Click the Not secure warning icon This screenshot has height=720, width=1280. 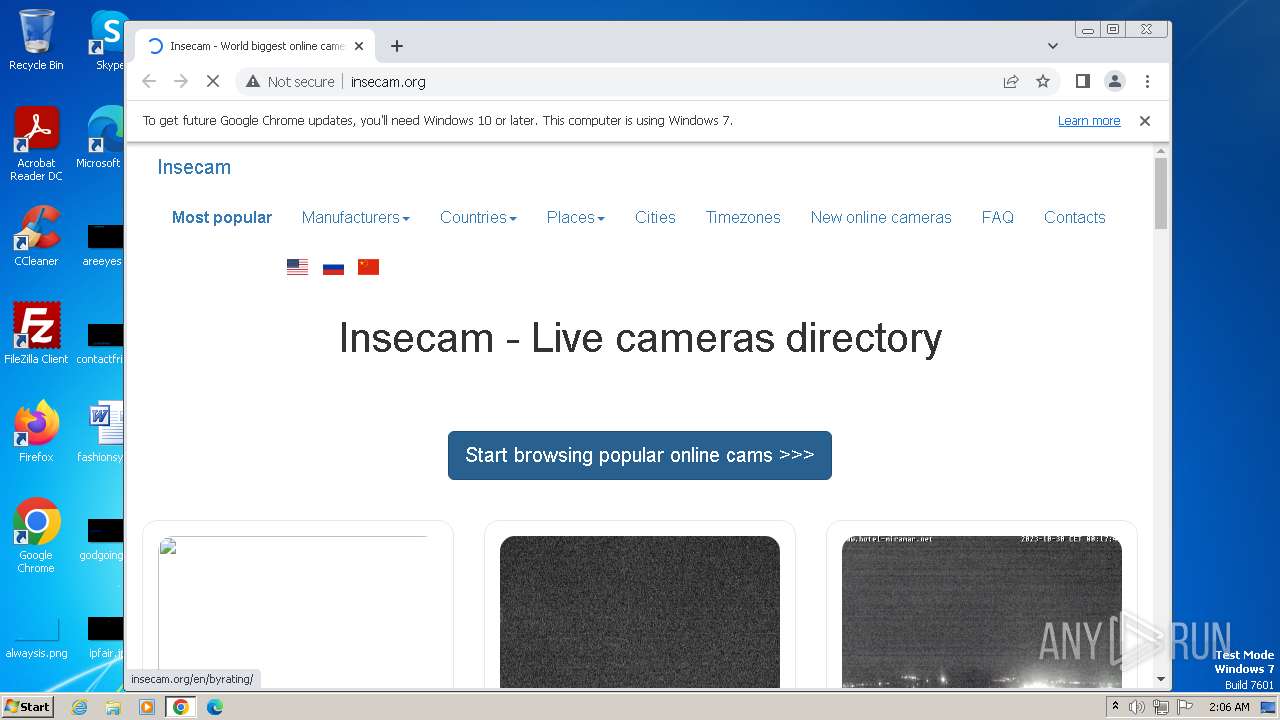click(253, 82)
